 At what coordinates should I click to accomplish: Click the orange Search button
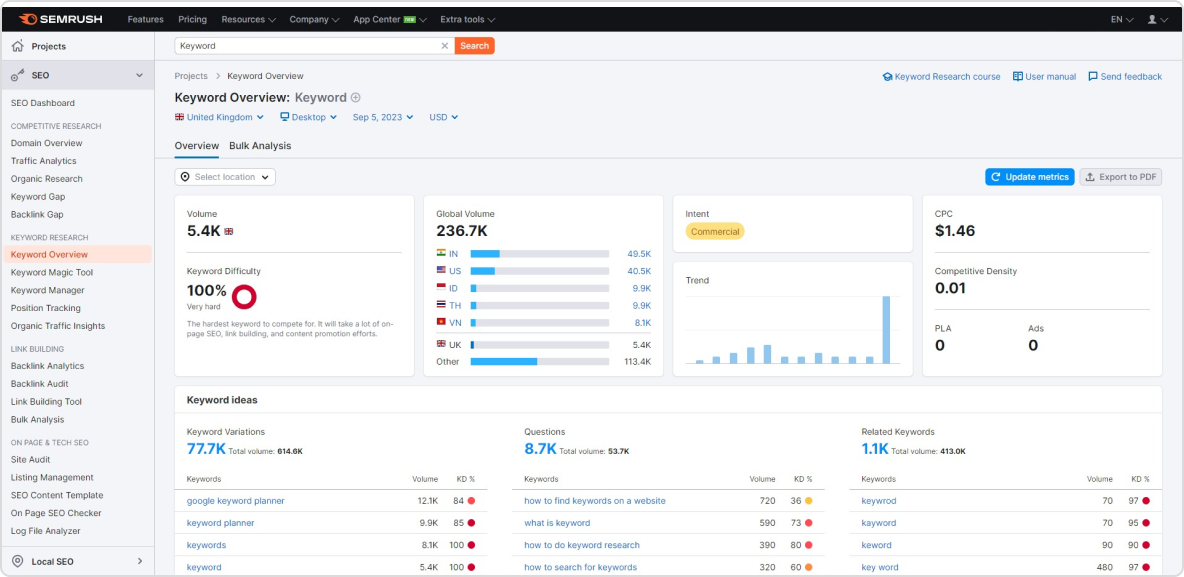pyautogui.click(x=474, y=46)
